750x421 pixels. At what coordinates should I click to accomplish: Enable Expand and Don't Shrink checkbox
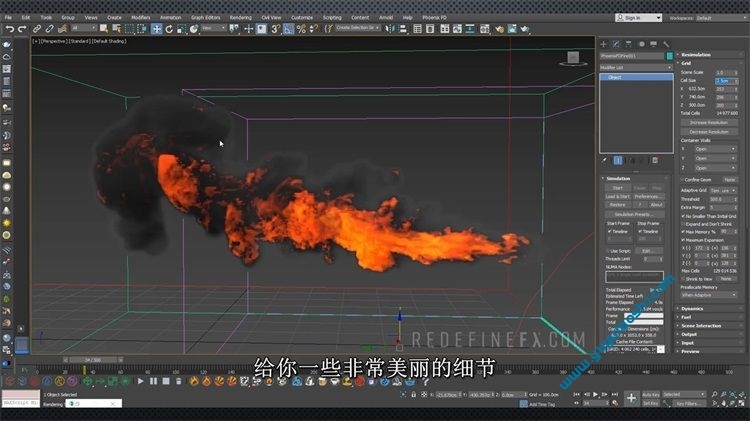pos(683,224)
